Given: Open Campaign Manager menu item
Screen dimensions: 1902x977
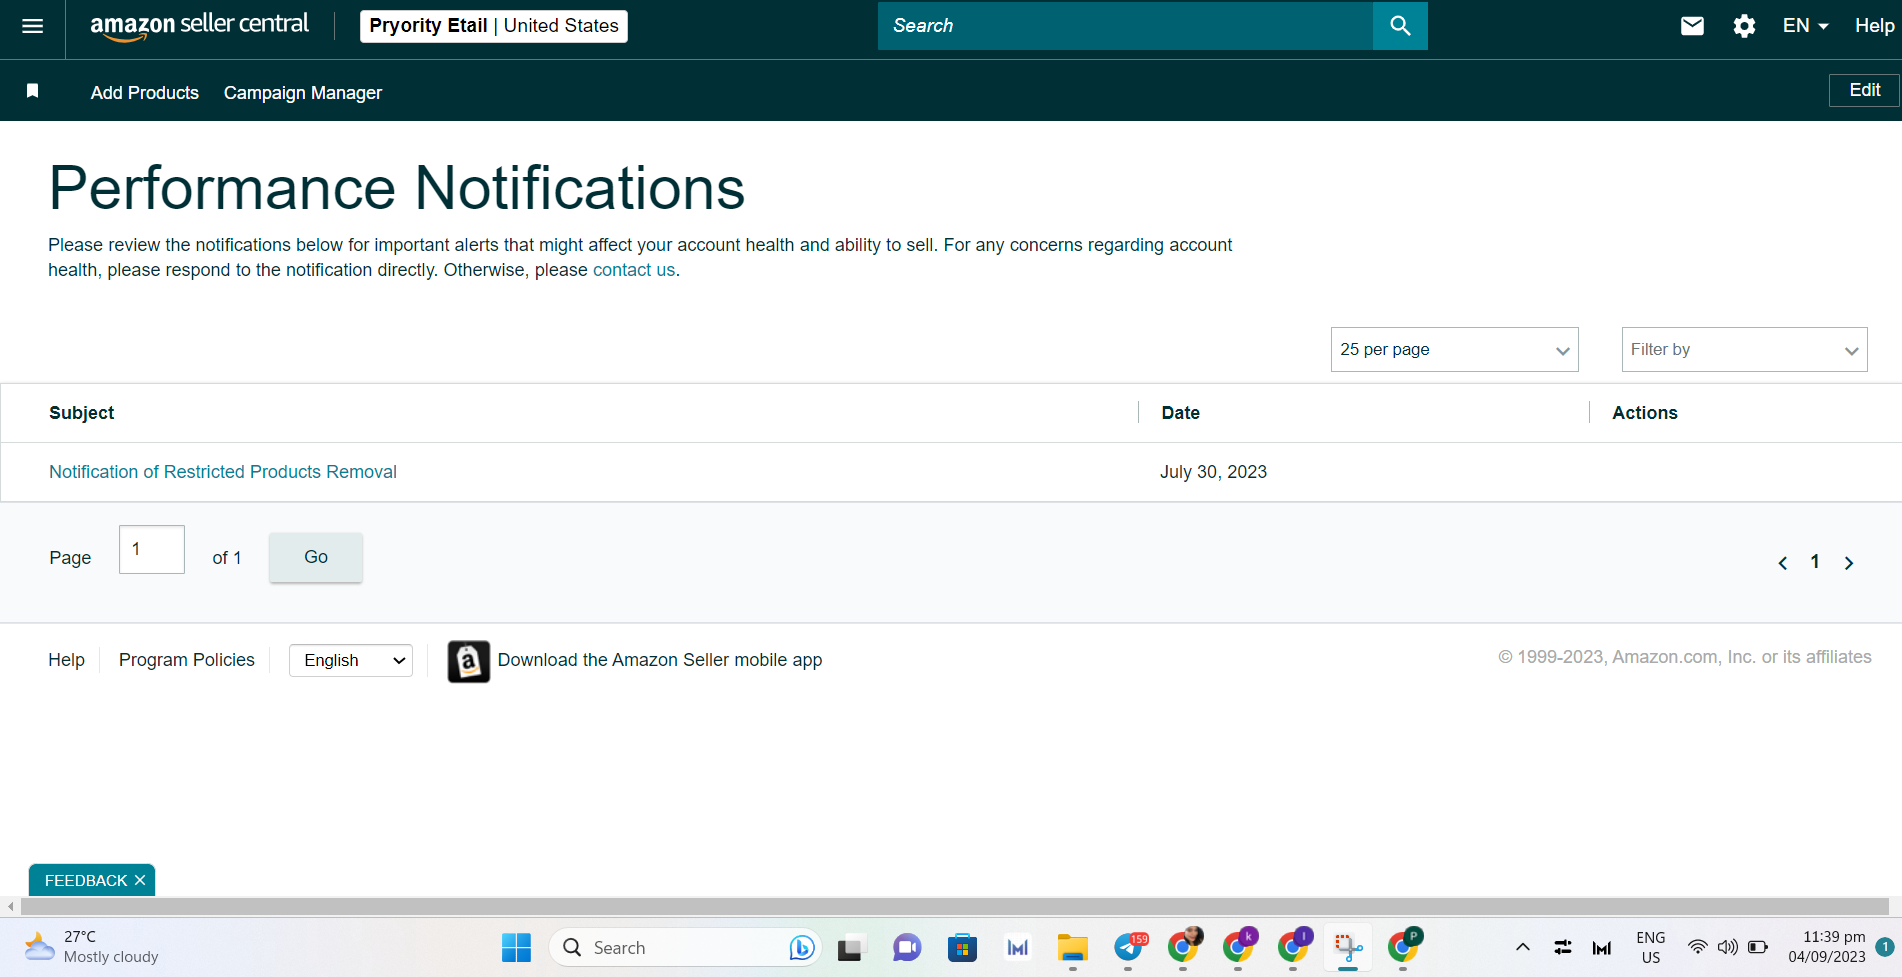Looking at the screenshot, I should pyautogui.click(x=303, y=93).
